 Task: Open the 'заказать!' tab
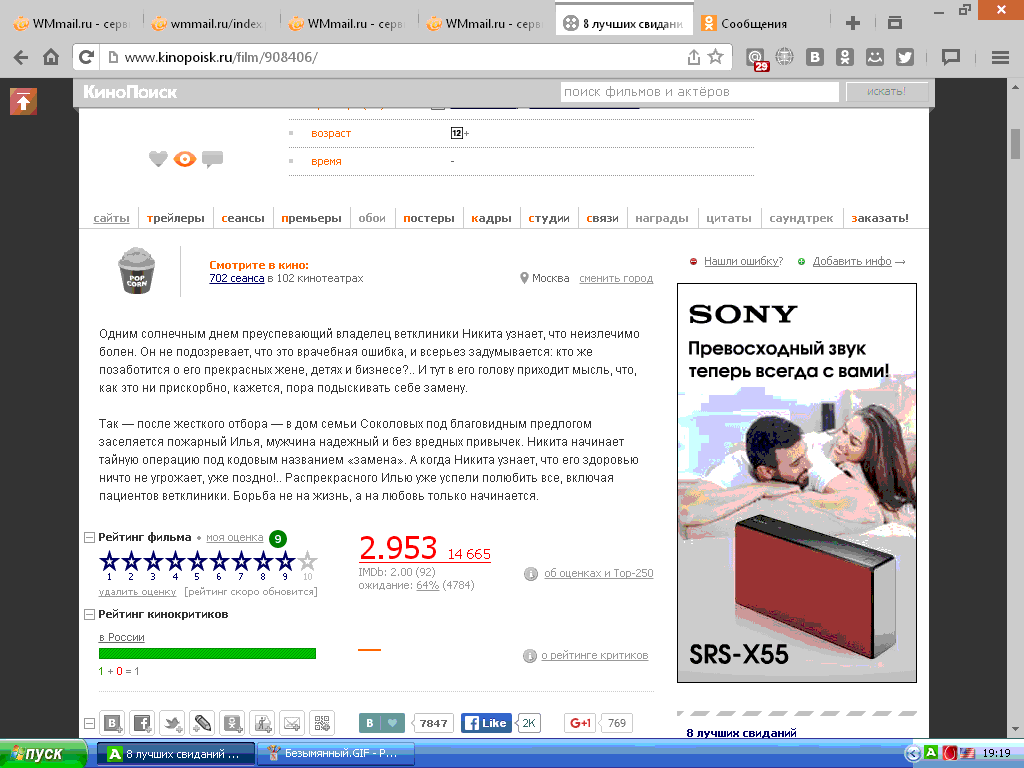click(x=880, y=218)
